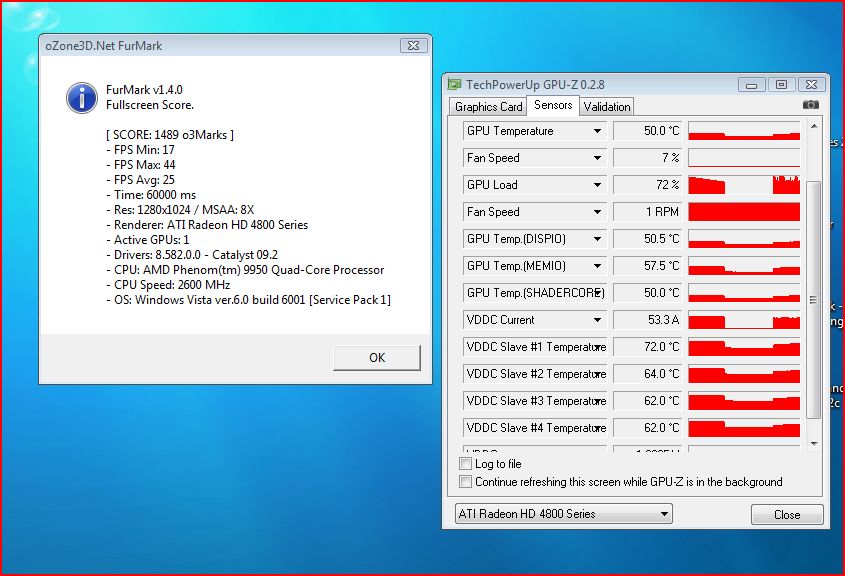The image size is (845, 576).
Task: Click the FurMark v1.4.0 heading text
Action: coord(144,89)
